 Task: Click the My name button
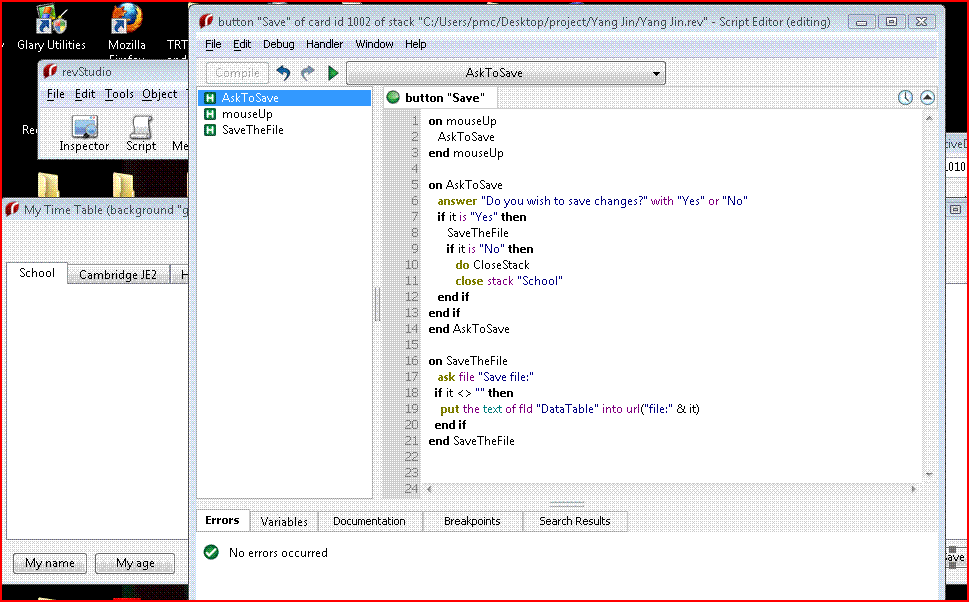50,563
